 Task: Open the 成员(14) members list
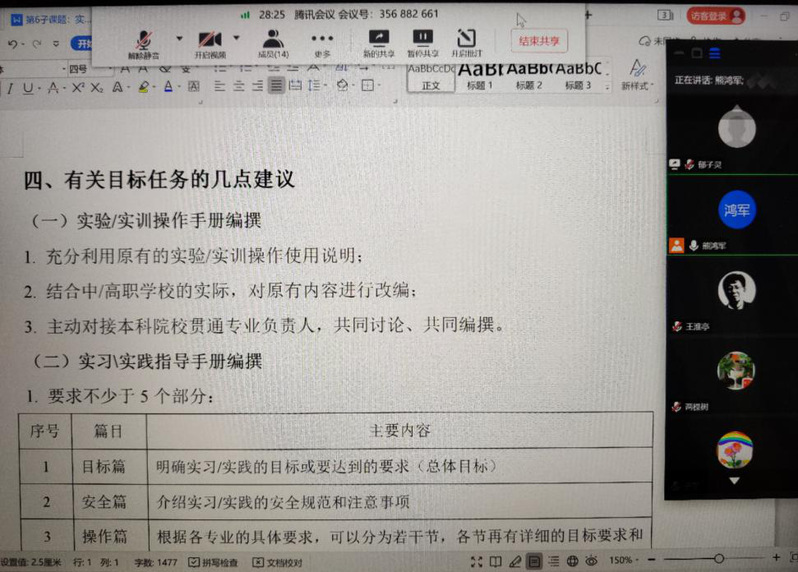(272, 42)
